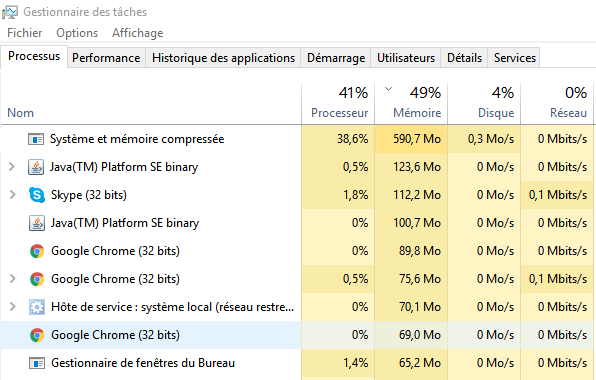Click the Skype icon
The width and height of the screenshot is (596, 380).
point(37,195)
